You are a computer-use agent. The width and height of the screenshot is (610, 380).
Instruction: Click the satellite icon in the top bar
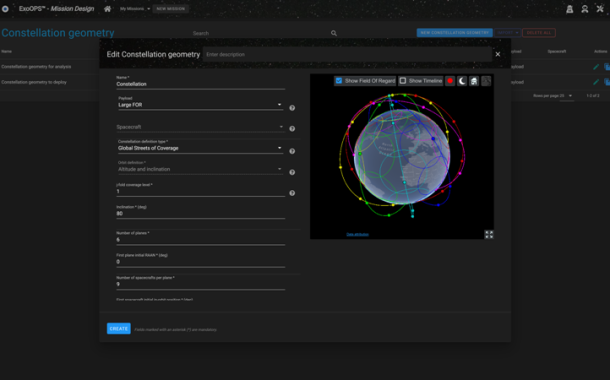pos(600,9)
